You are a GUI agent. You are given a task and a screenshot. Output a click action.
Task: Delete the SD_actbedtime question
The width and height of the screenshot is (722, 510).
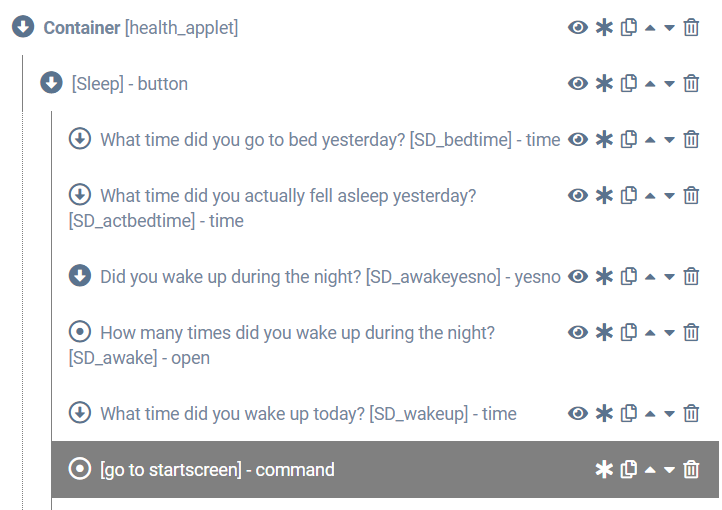pyautogui.click(x=691, y=196)
